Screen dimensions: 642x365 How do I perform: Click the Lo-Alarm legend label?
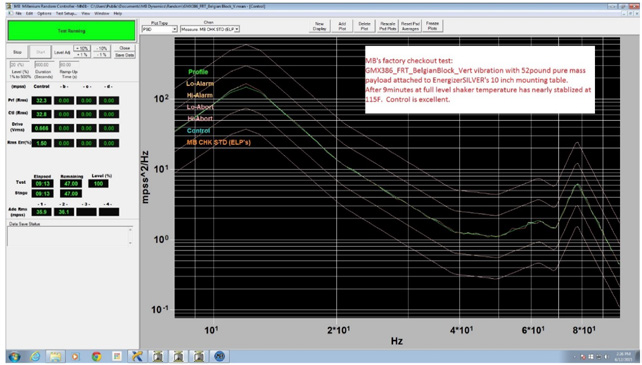pos(200,84)
